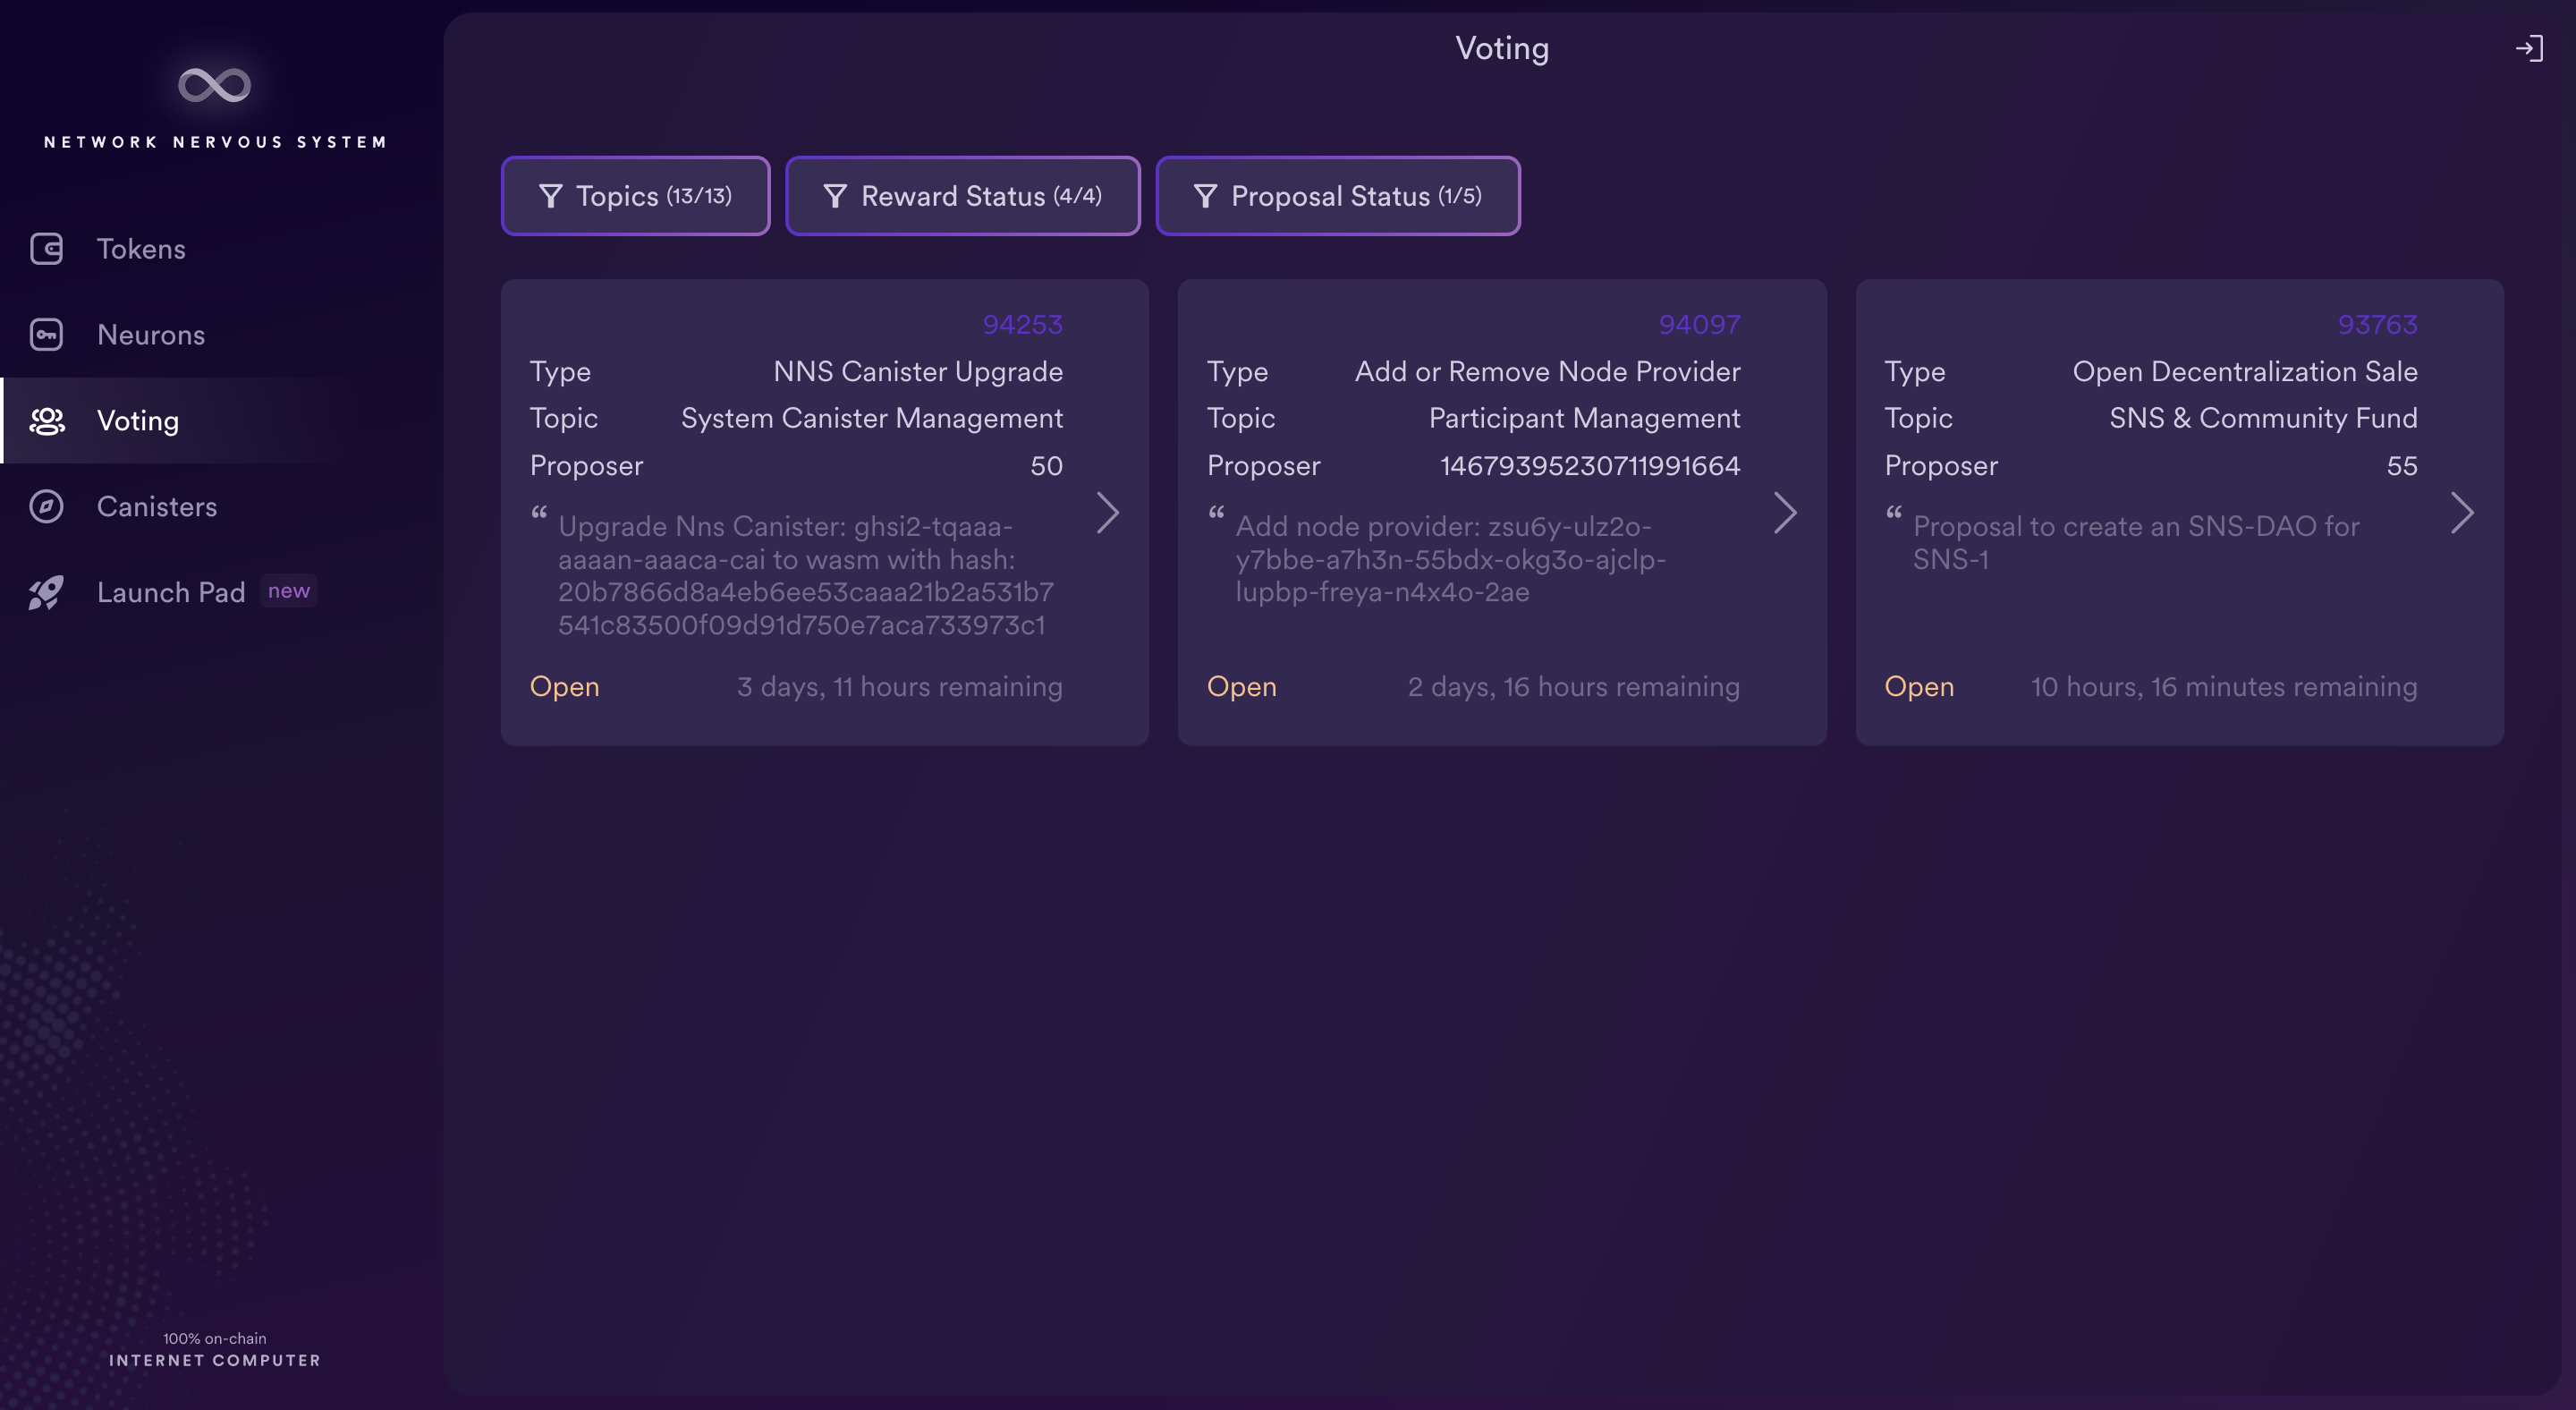
Task: Expand proposal 94097 using its chevron arrow
Action: (x=1785, y=513)
